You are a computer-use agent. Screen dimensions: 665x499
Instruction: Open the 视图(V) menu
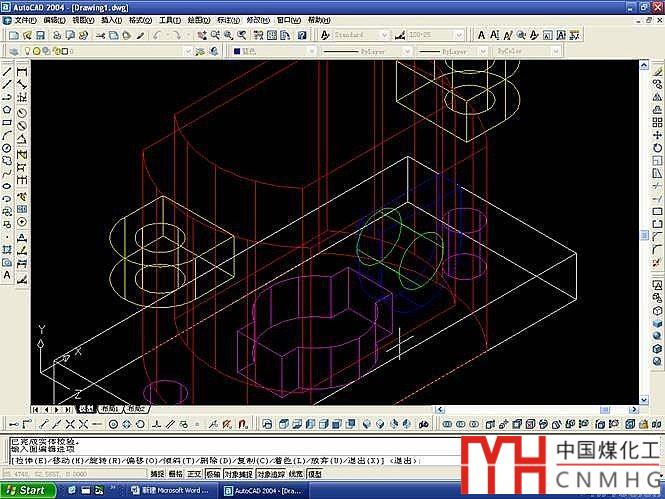click(x=83, y=20)
